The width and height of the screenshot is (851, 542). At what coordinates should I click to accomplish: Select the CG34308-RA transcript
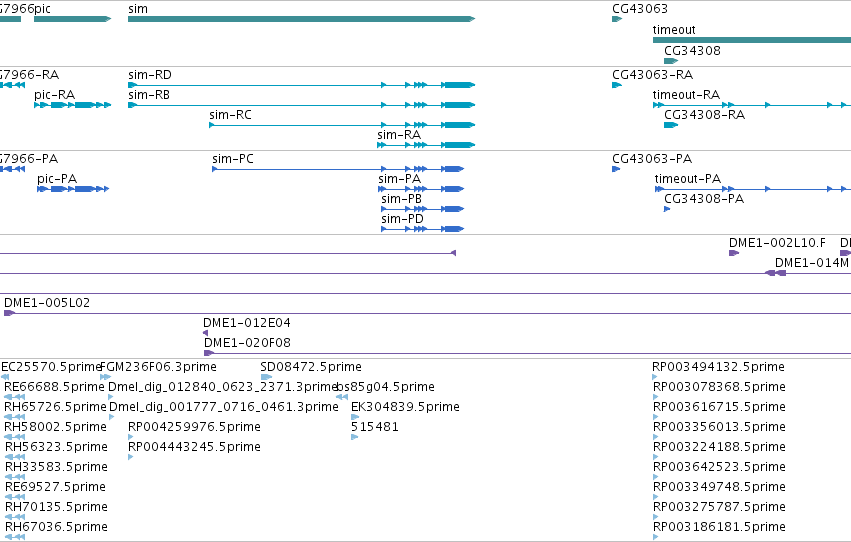point(671,125)
